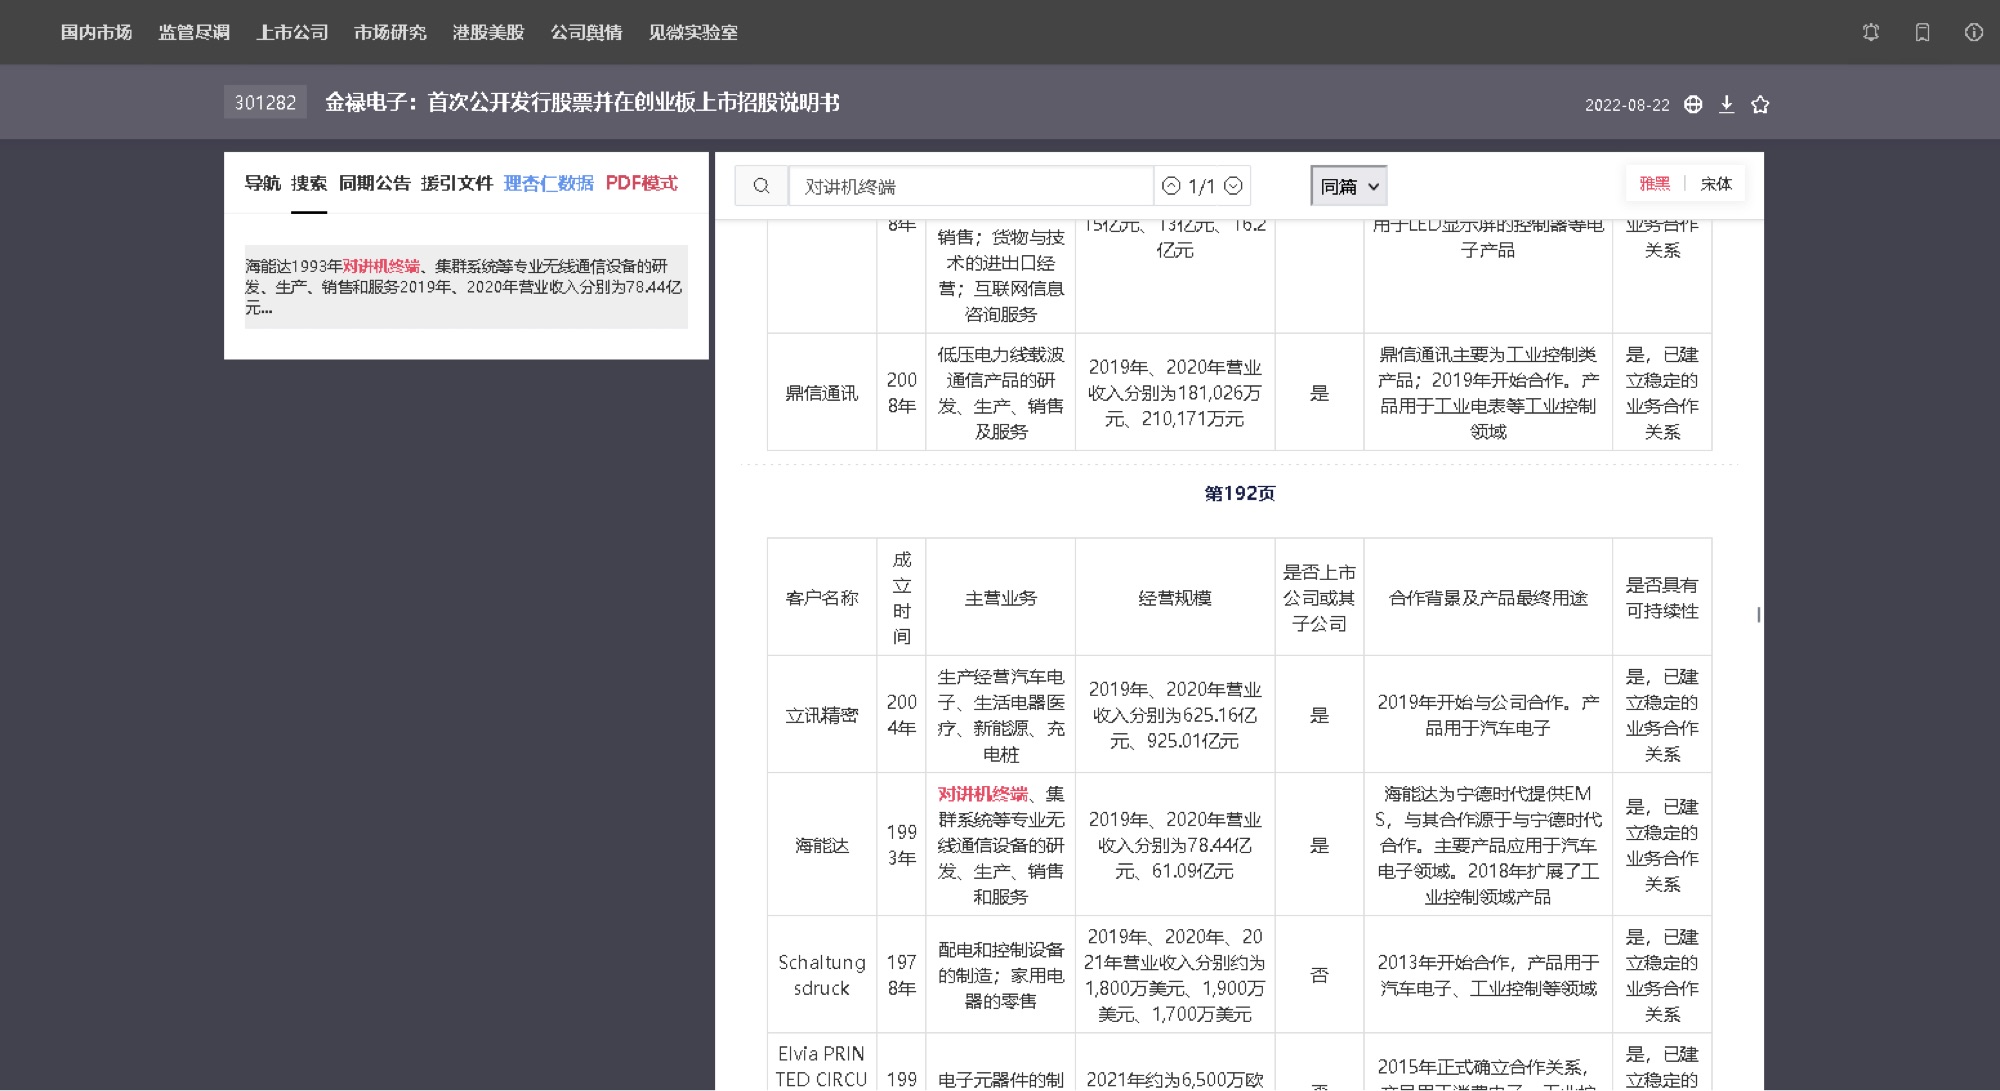This screenshot has height=1091, width=2000.
Task: Open 市场研究 menu
Action: pos(390,32)
